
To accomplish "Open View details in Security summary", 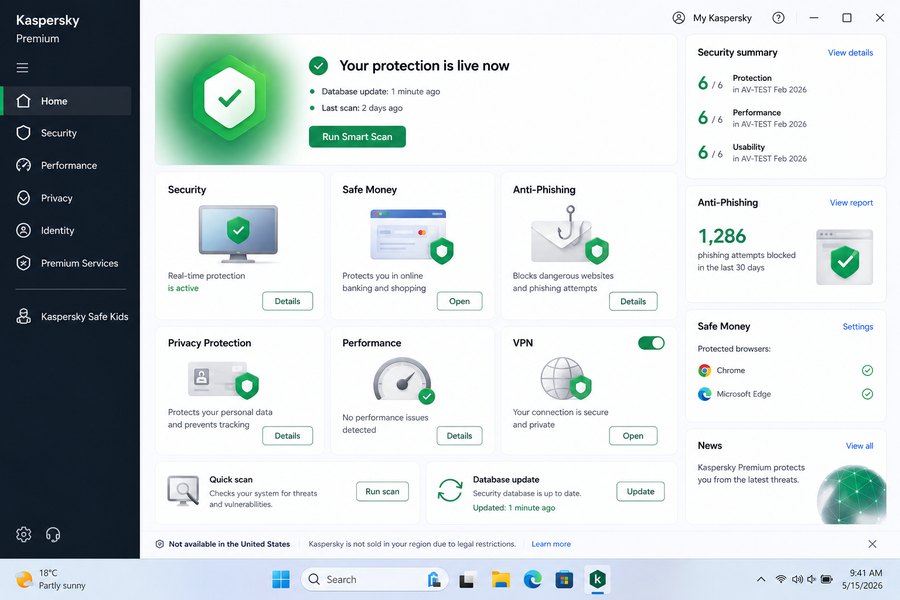I will point(850,52).
